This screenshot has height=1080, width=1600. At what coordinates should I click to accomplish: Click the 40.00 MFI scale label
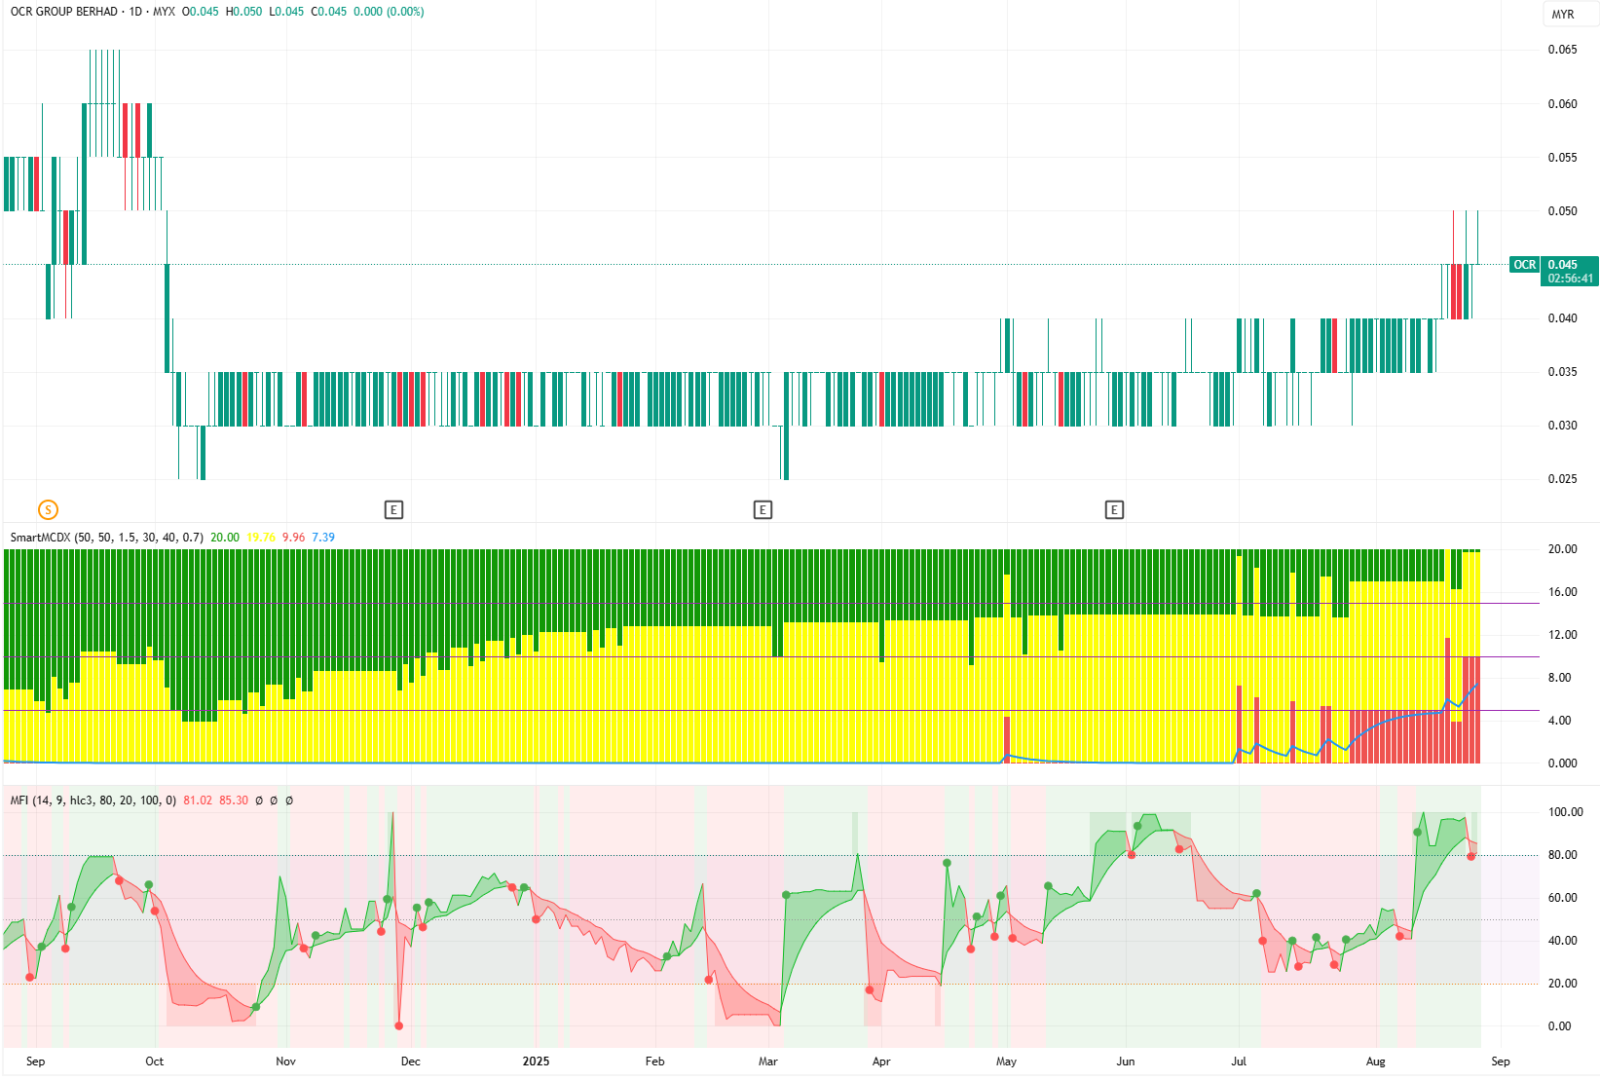pyautogui.click(x=1562, y=941)
